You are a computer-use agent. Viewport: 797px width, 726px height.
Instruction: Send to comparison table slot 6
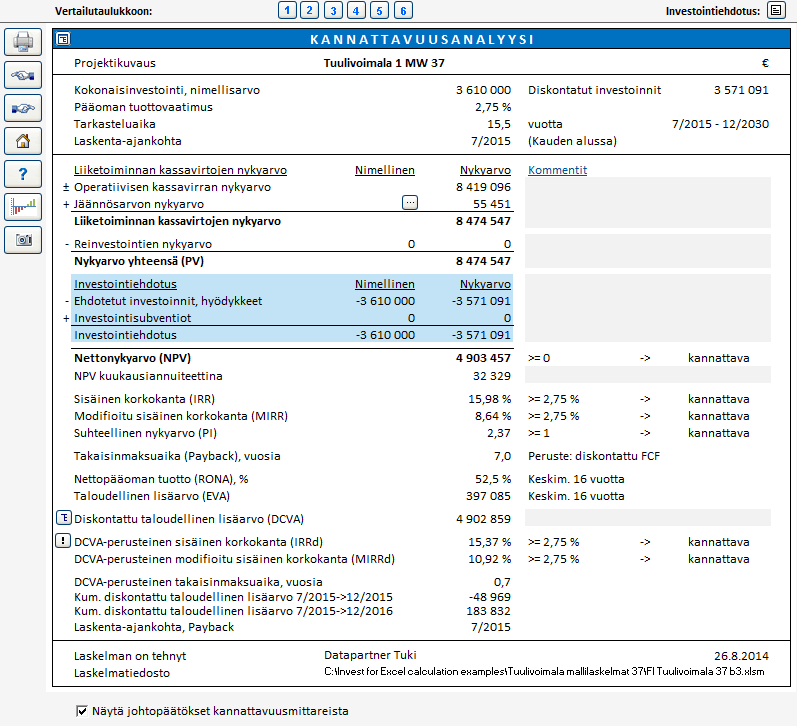click(403, 10)
